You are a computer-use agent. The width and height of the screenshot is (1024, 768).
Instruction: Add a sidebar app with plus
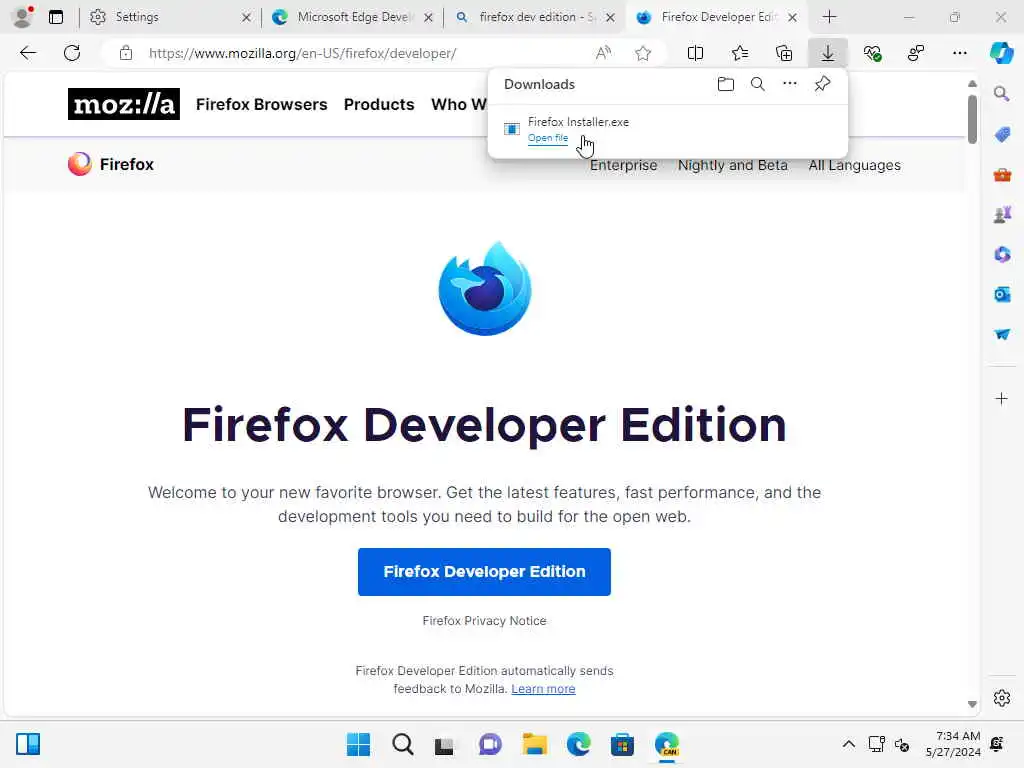coord(1002,398)
